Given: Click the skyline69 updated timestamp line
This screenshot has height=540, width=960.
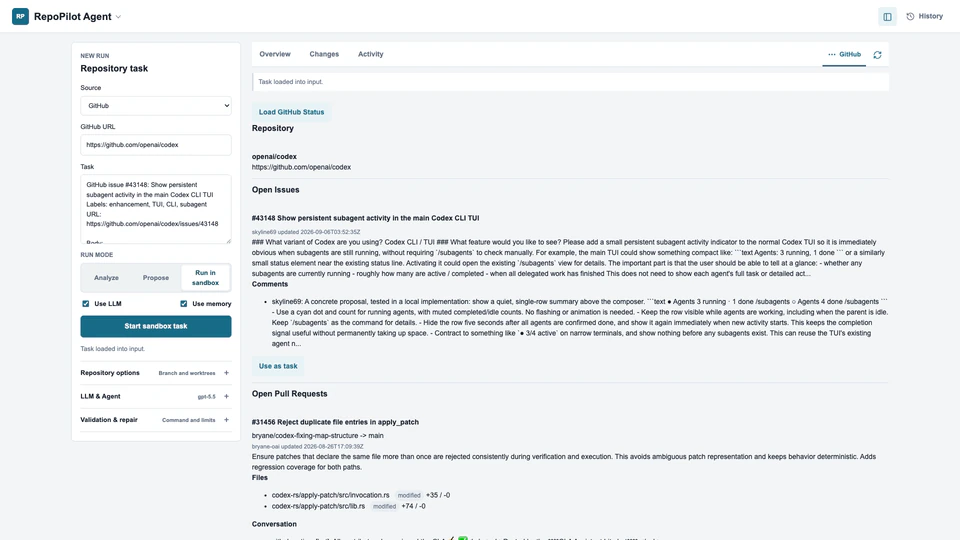Looking at the screenshot, I should 306,232.
